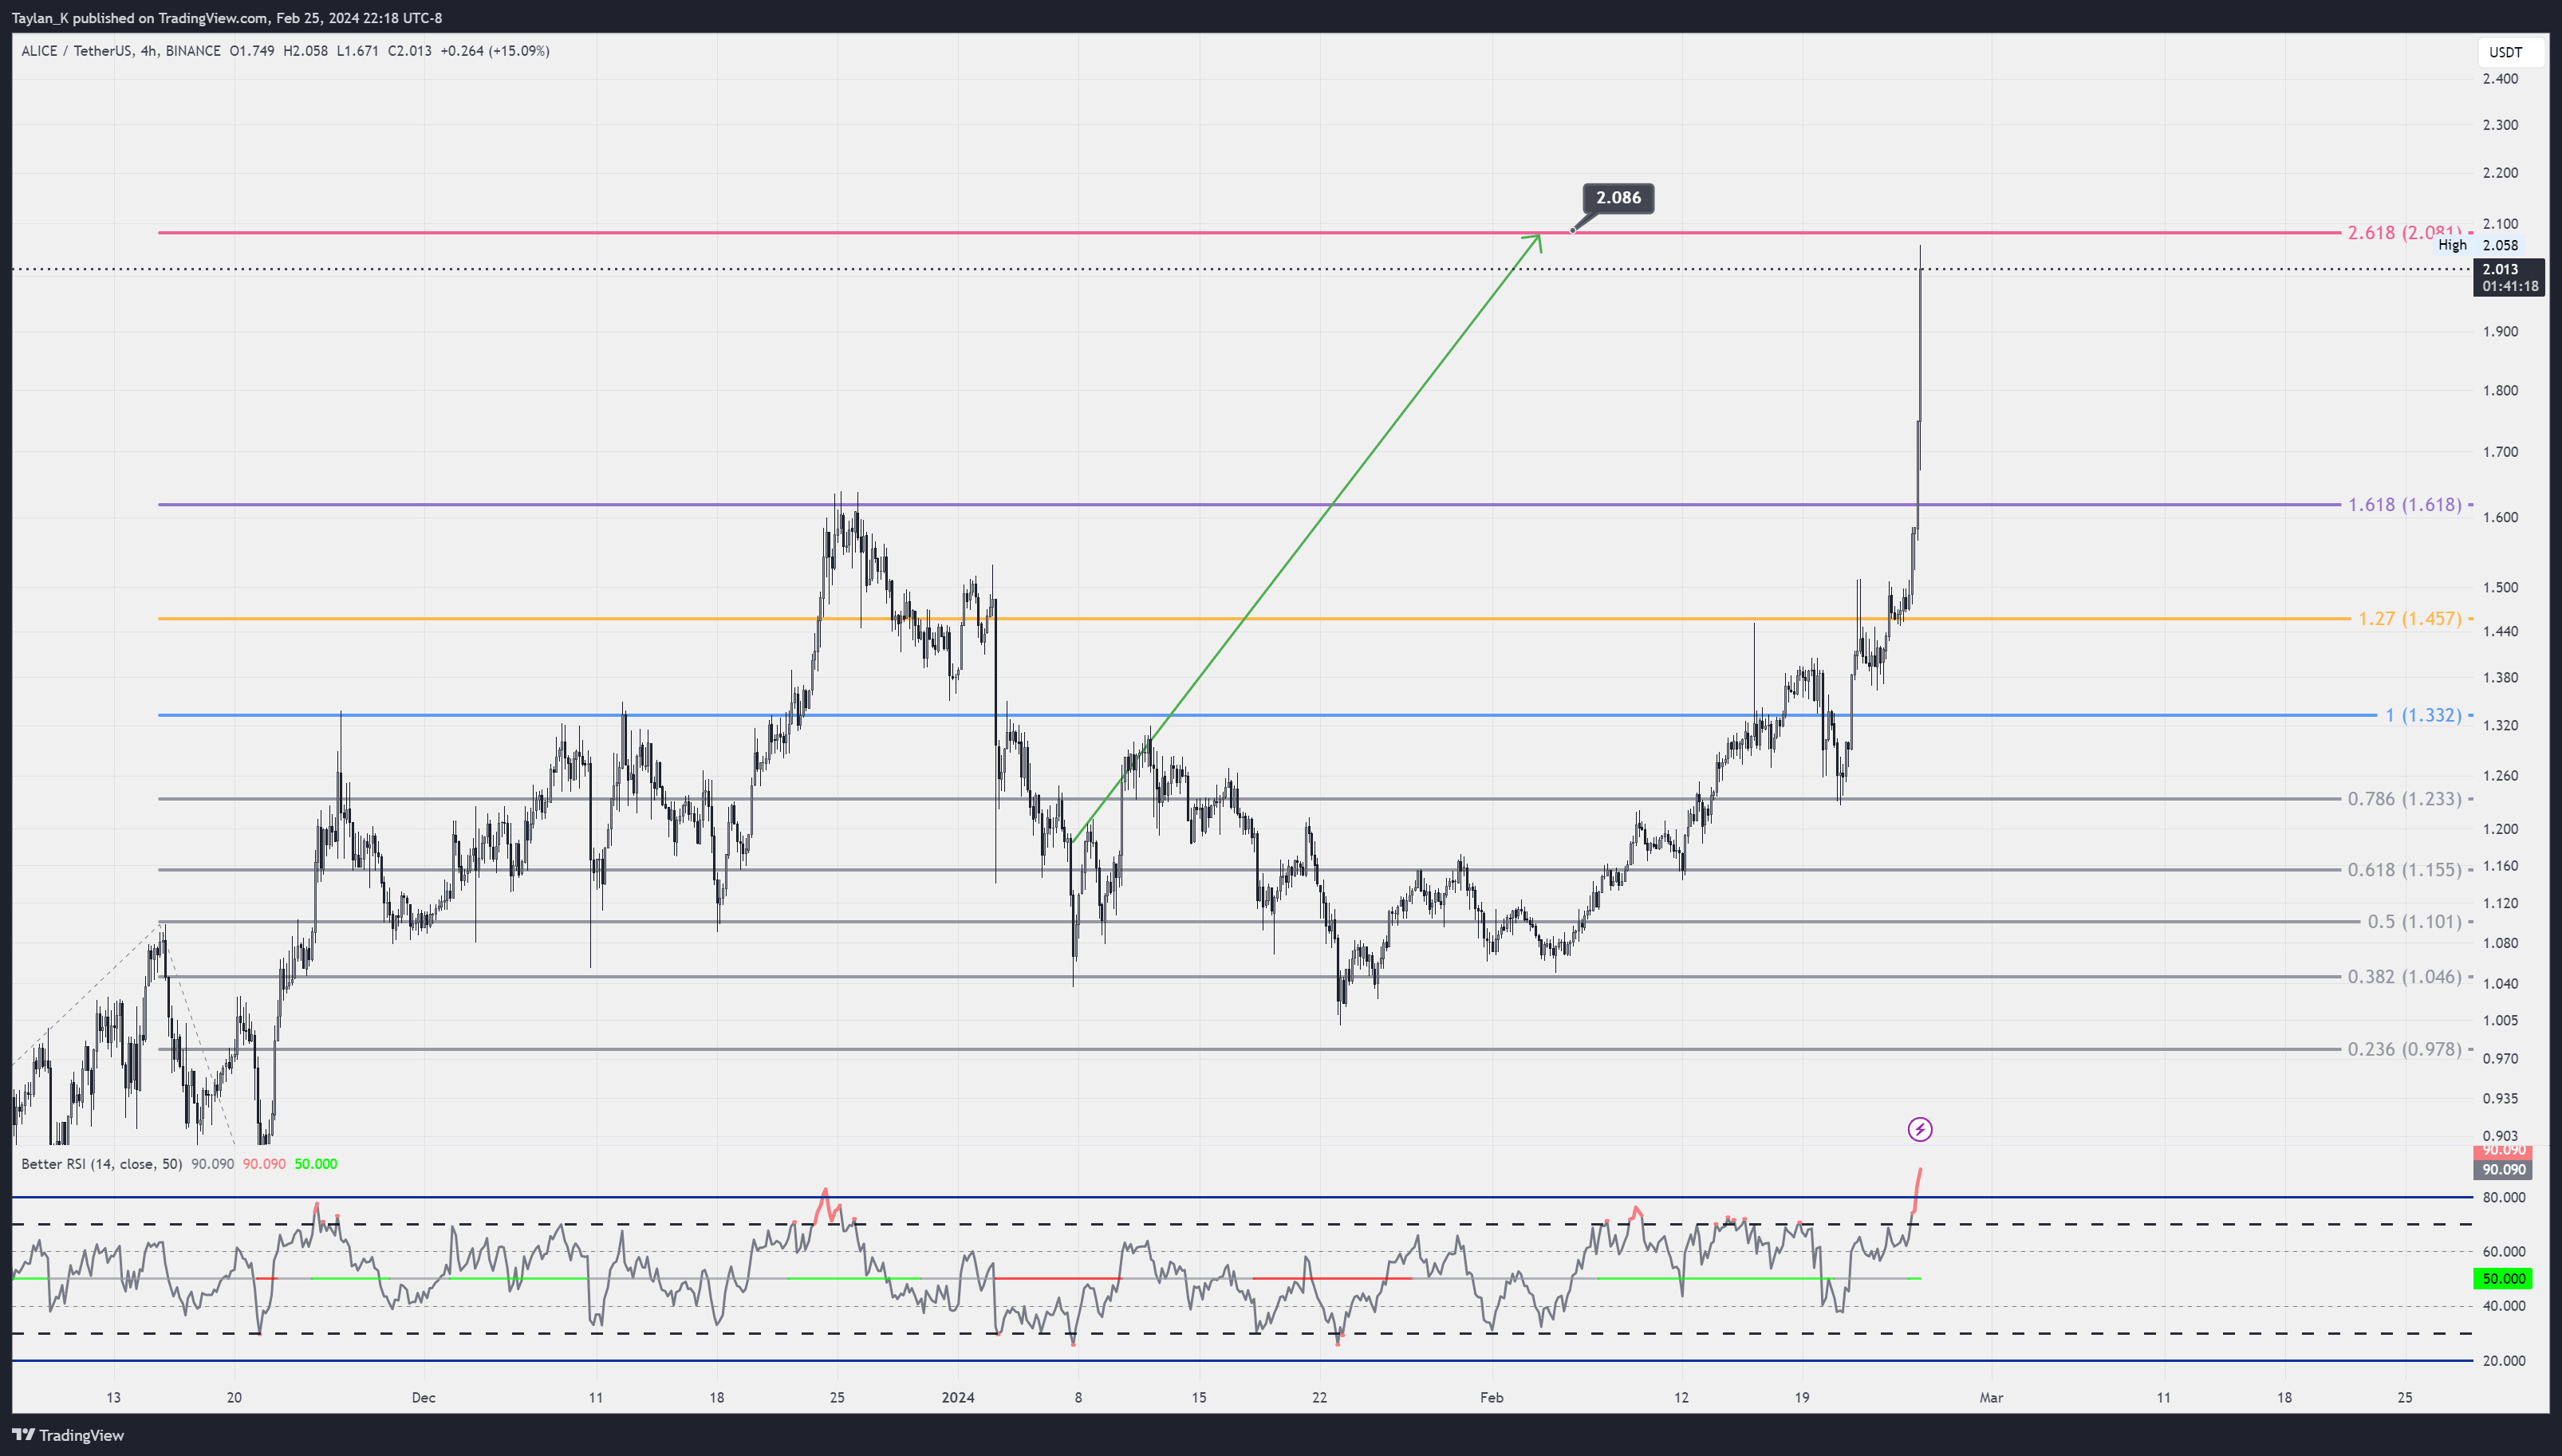Viewport: 2562px width, 1456px height.
Task: Click the 1.800 price scale label
Action: [2500, 390]
